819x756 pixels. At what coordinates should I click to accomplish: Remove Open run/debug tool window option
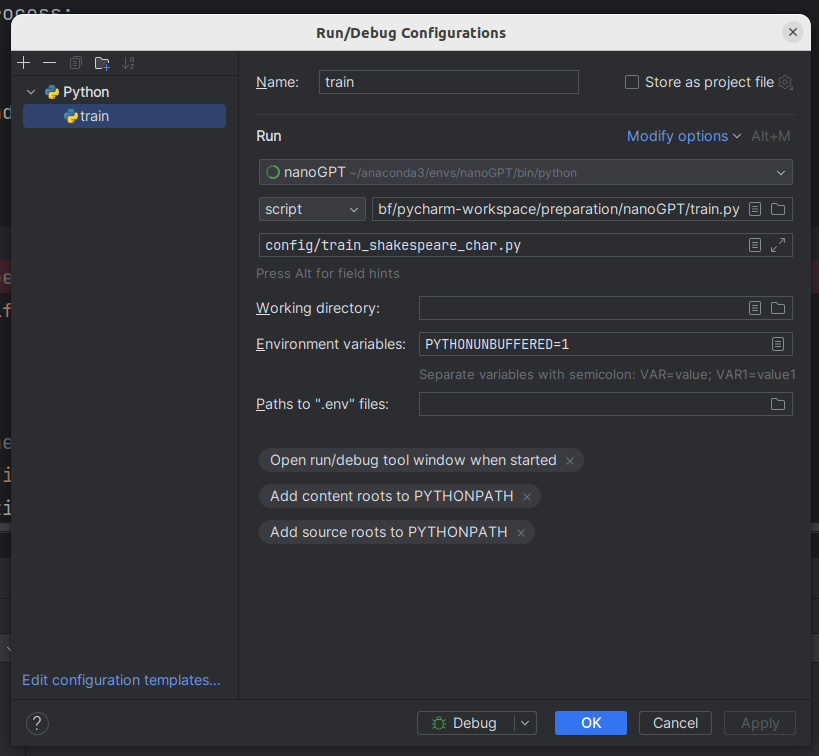pyautogui.click(x=570, y=461)
